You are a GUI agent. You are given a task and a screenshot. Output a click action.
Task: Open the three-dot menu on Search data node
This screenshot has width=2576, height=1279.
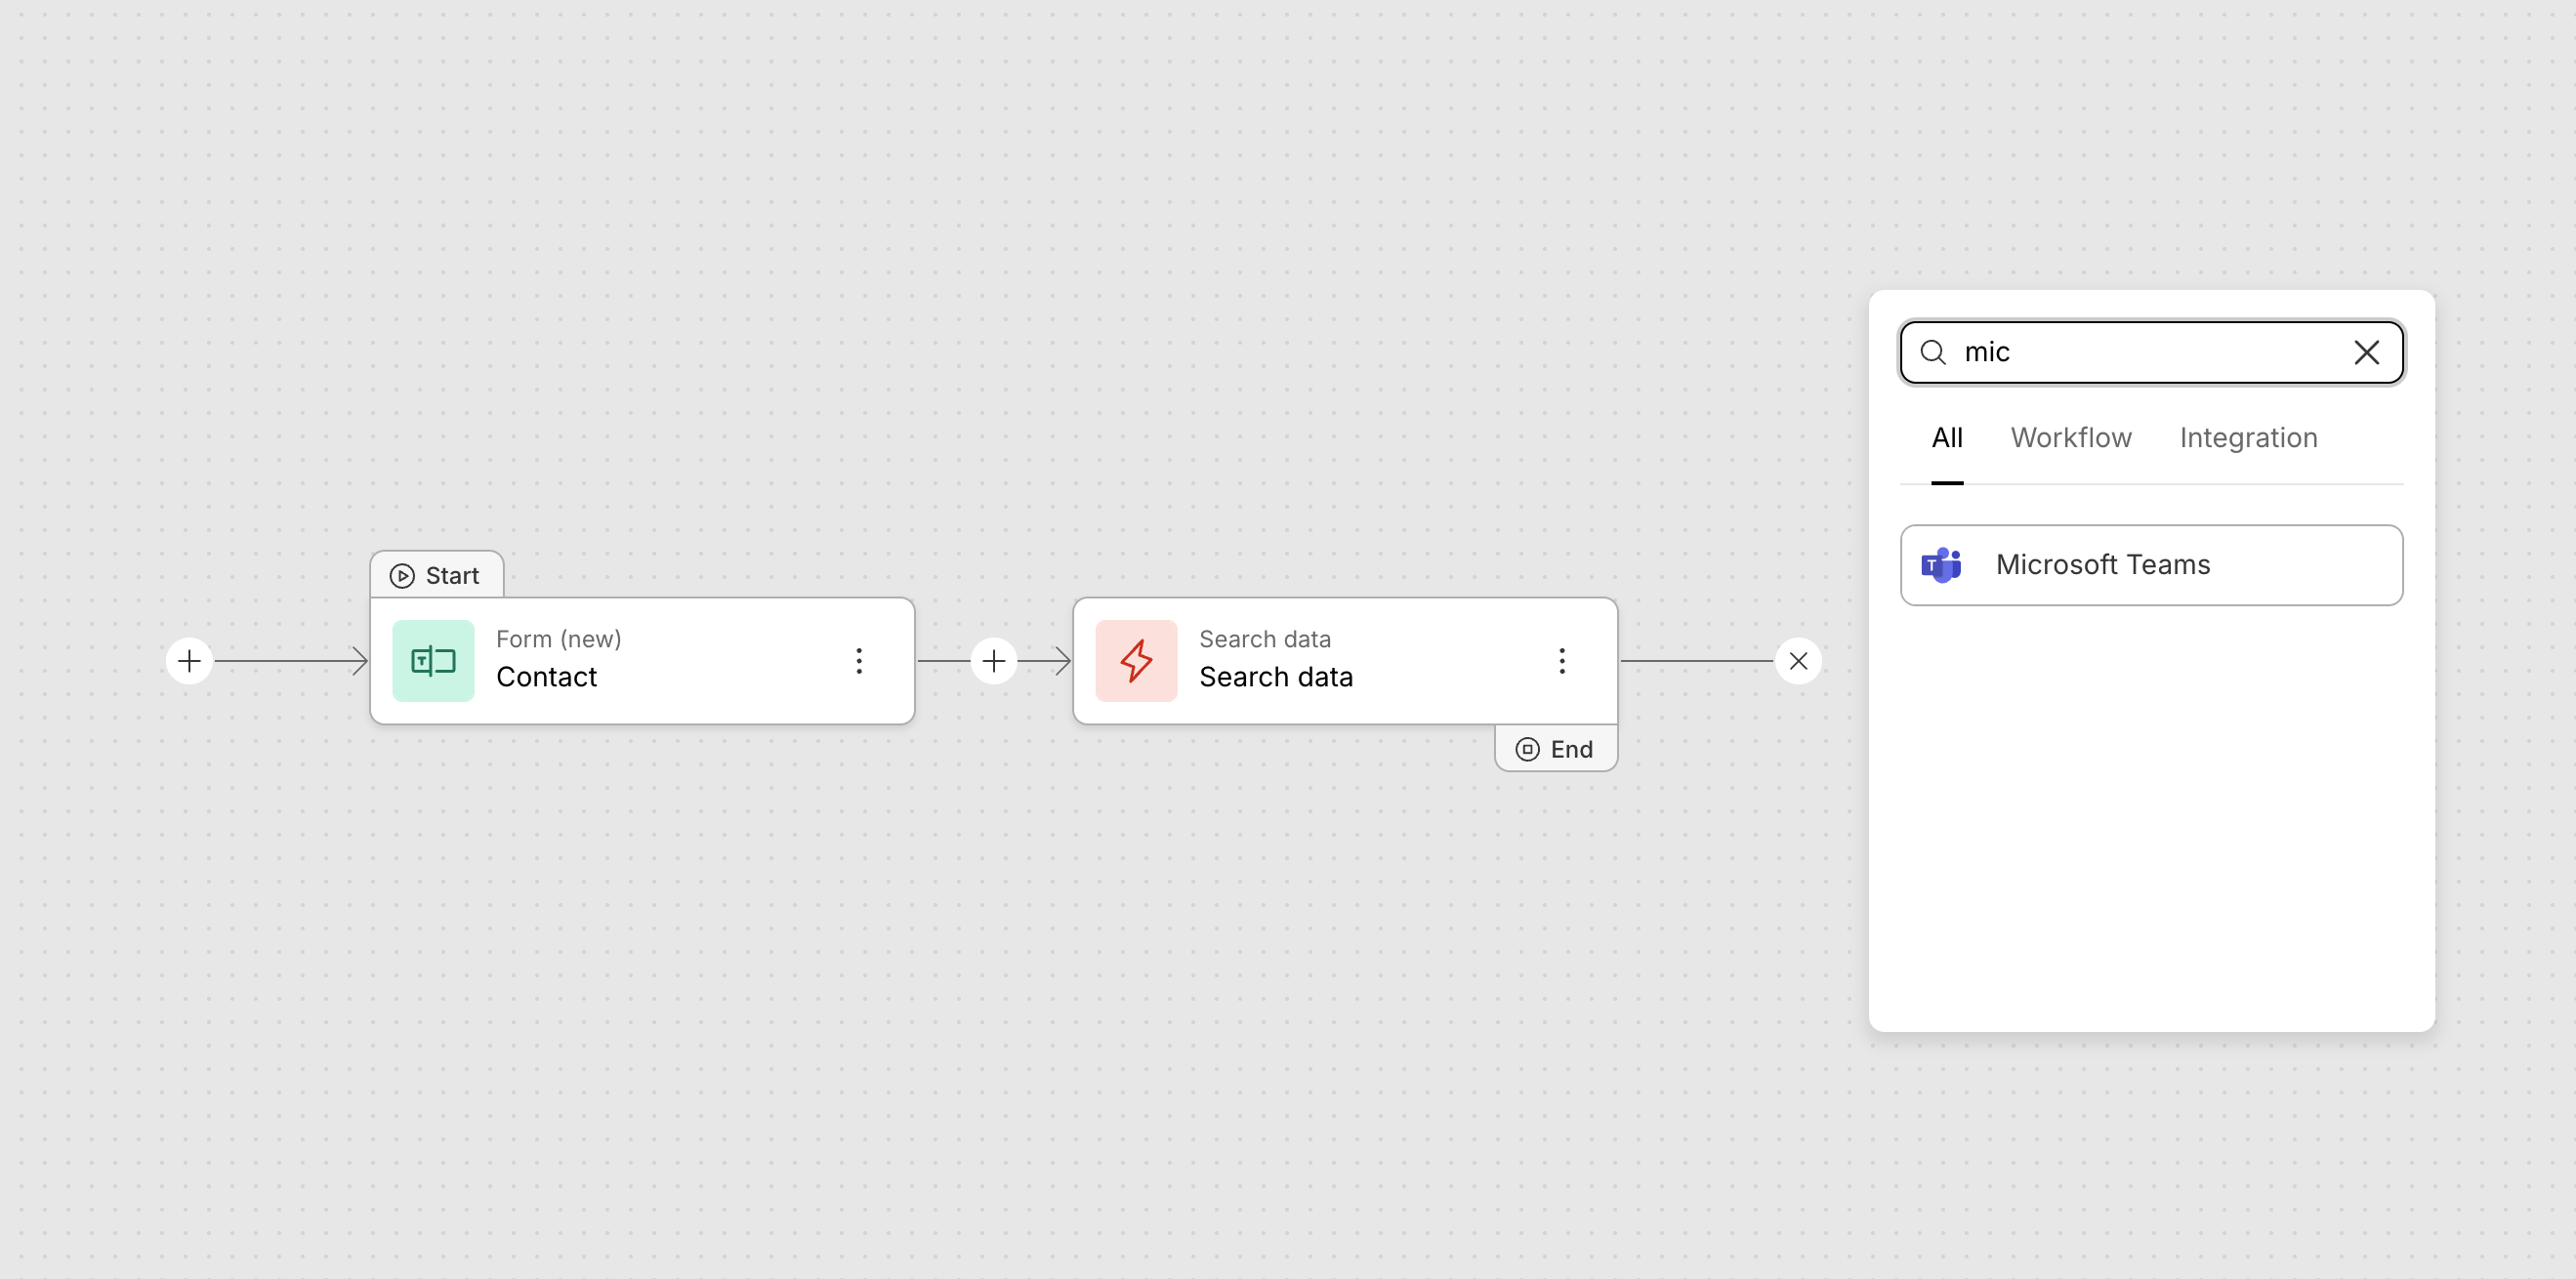[x=1561, y=661]
